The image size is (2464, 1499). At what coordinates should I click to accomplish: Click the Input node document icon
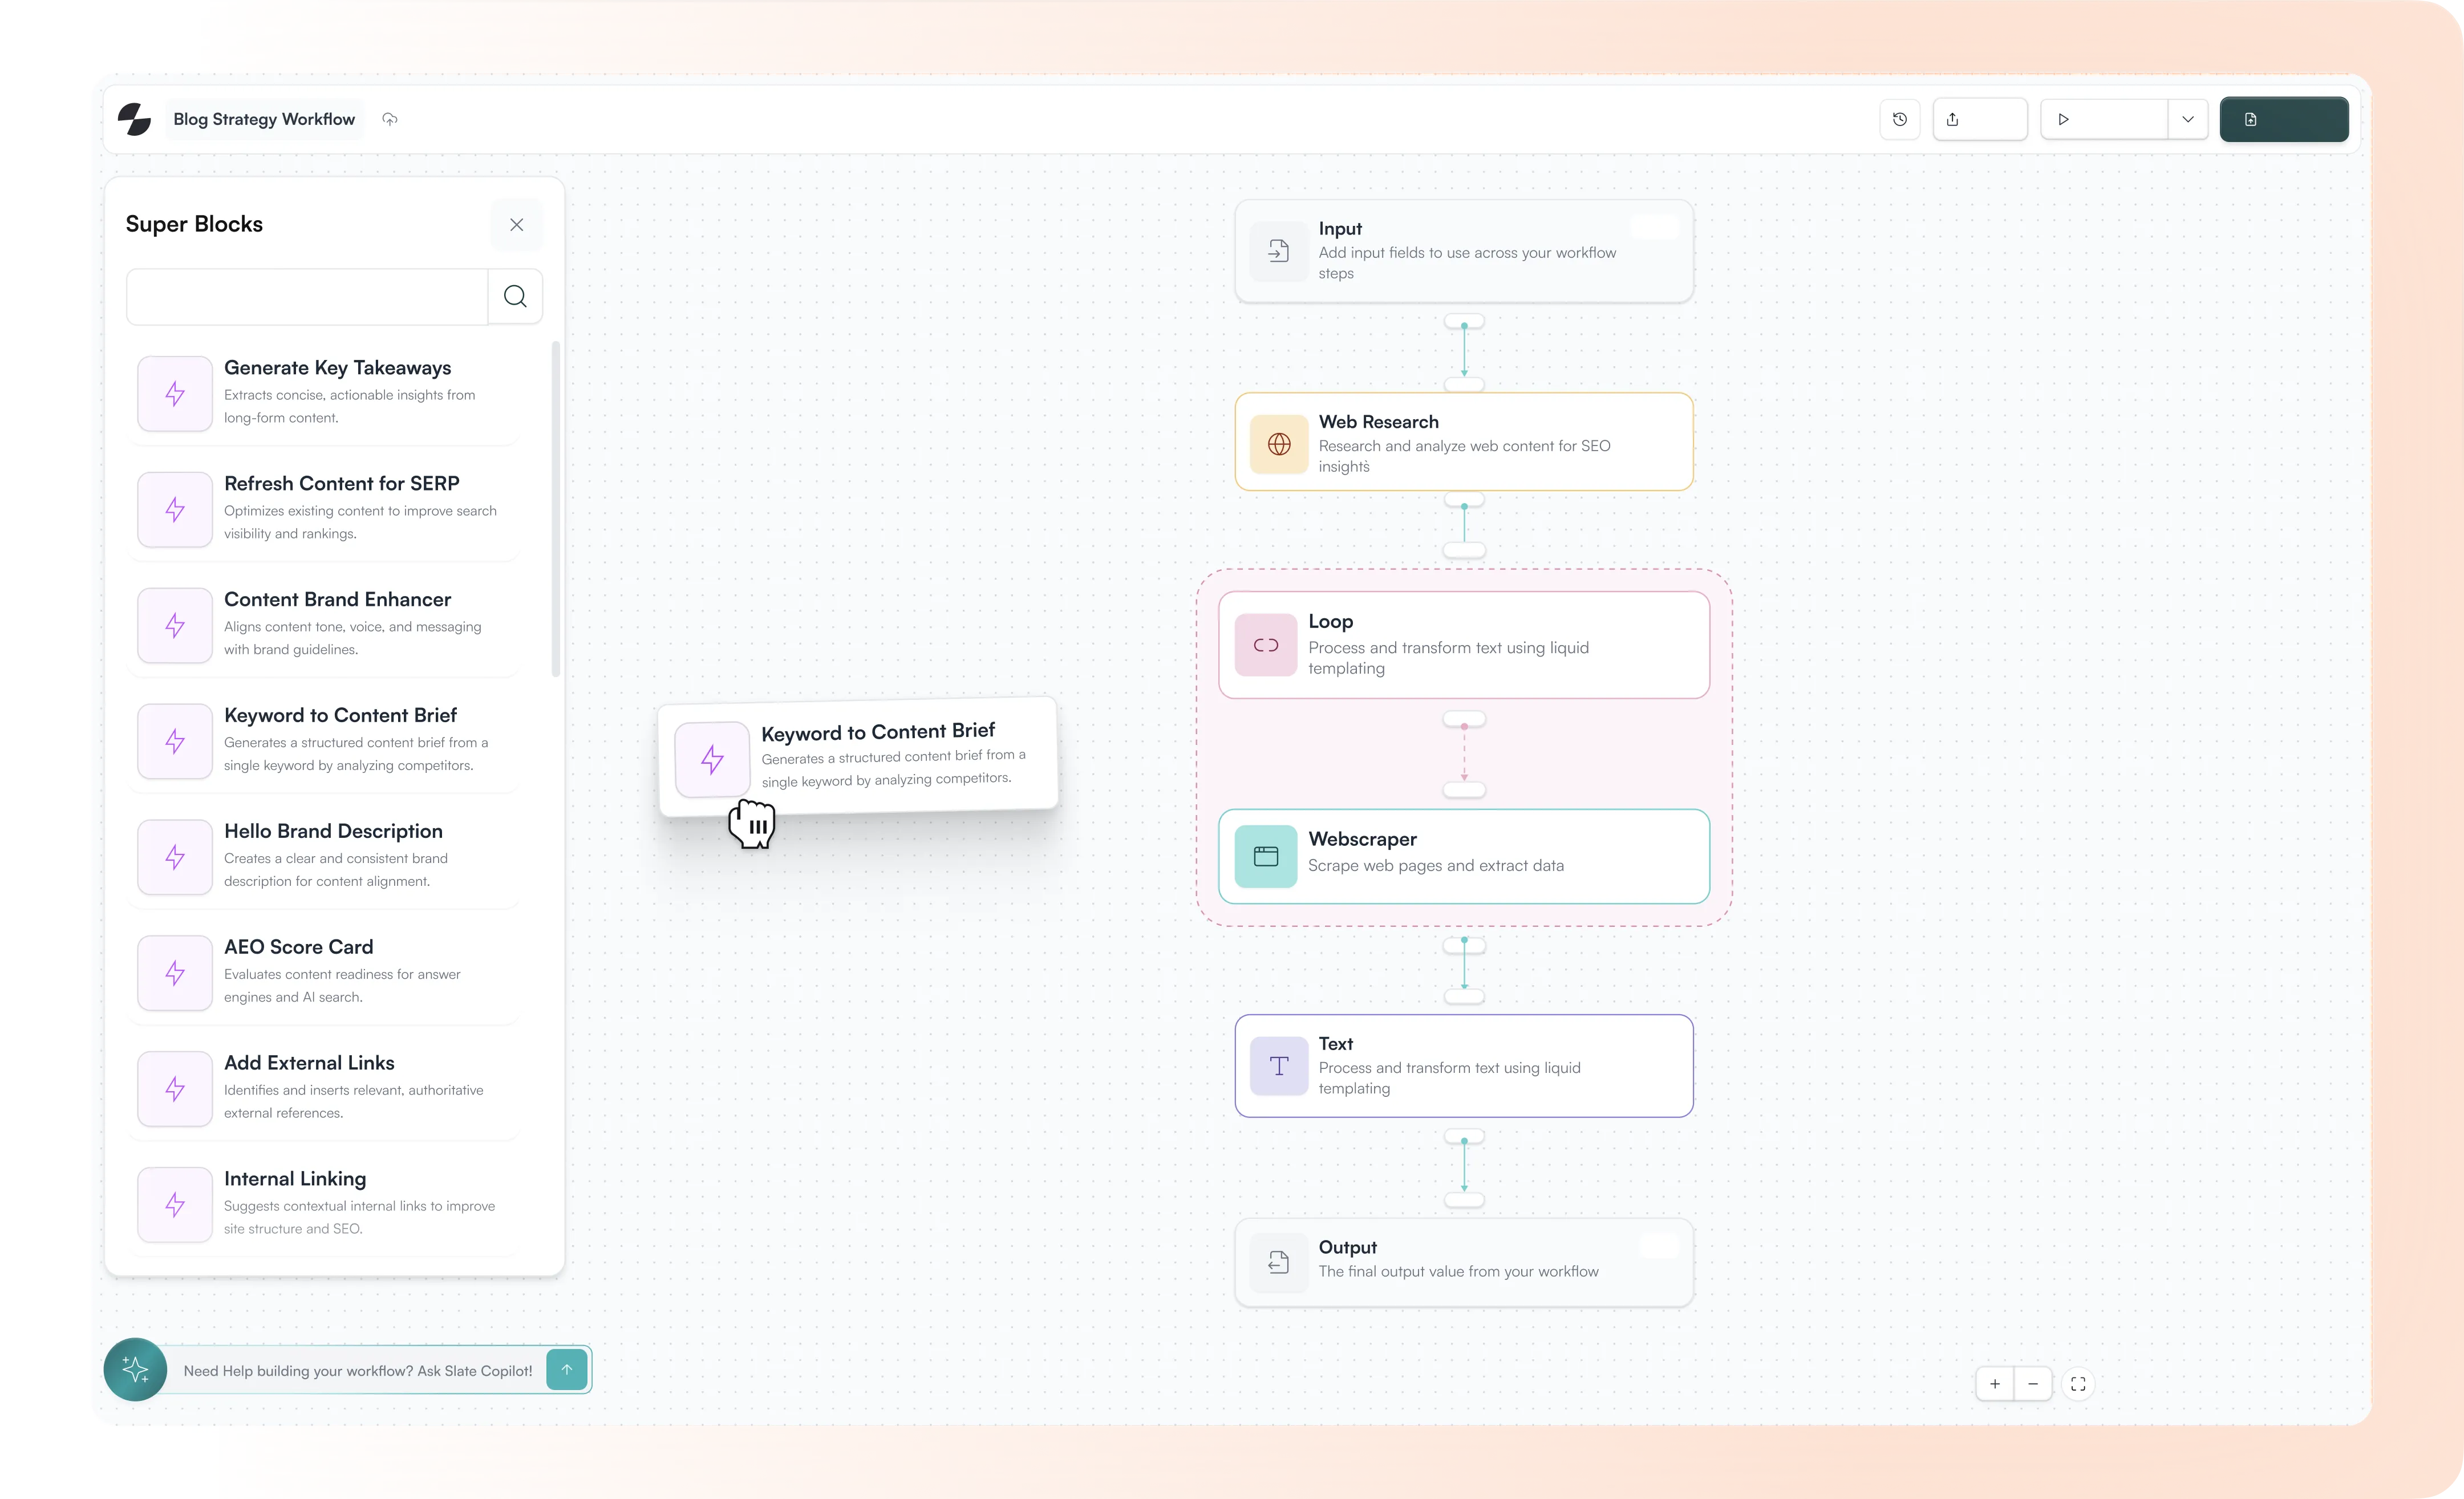pyautogui.click(x=1278, y=251)
